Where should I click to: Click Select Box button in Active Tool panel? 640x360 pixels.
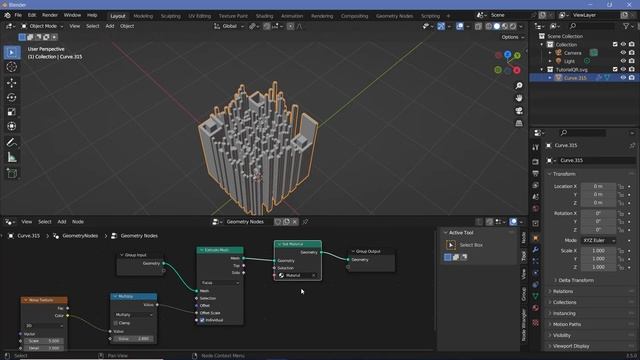pyautogui.click(x=451, y=245)
